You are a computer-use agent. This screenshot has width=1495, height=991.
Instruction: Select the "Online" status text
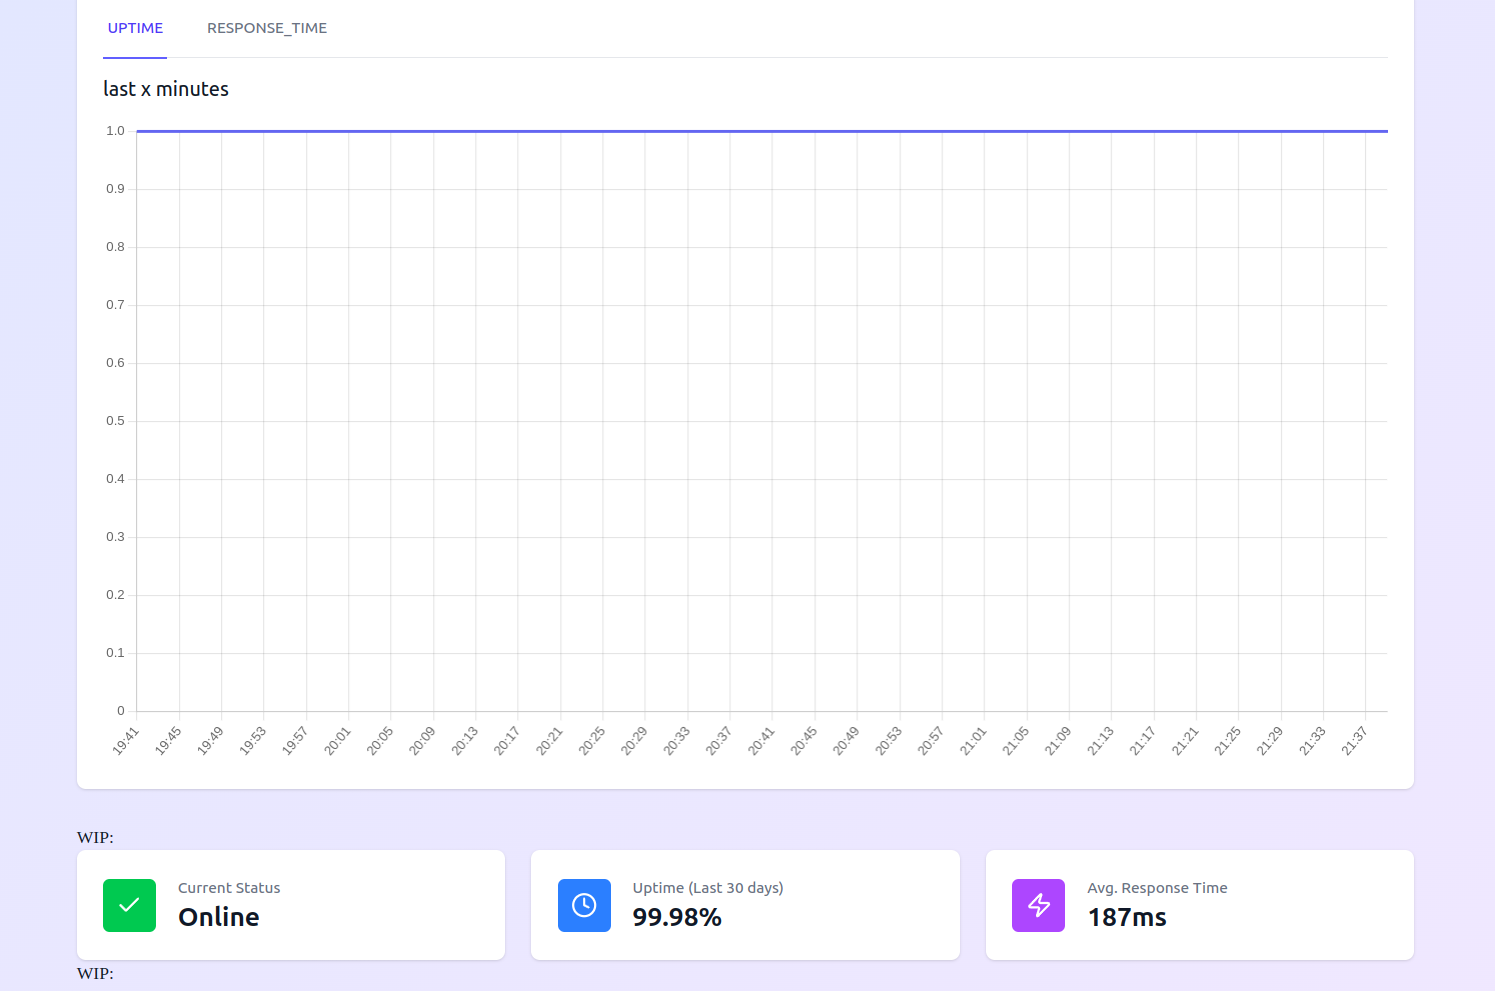click(218, 917)
